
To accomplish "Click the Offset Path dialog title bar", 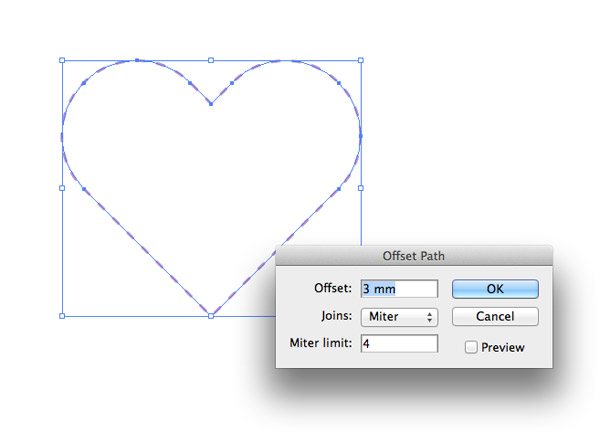I will point(414,256).
